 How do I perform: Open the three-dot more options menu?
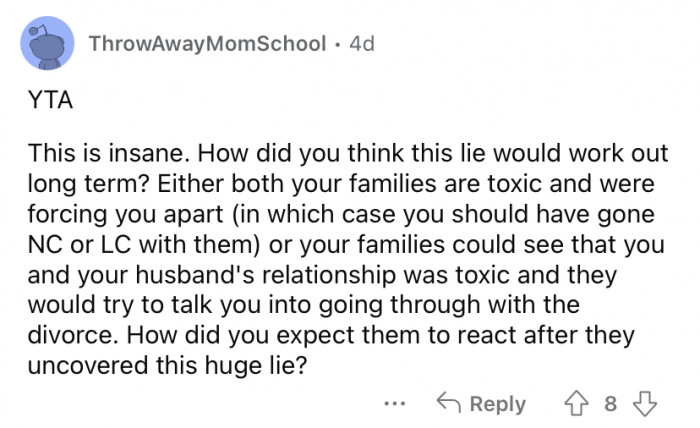click(395, 403)
